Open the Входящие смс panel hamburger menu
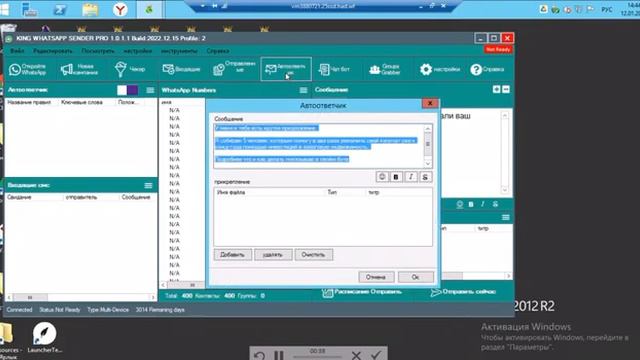Image resolution: width=640 pixels, height=360 pixels. [148, 186]
